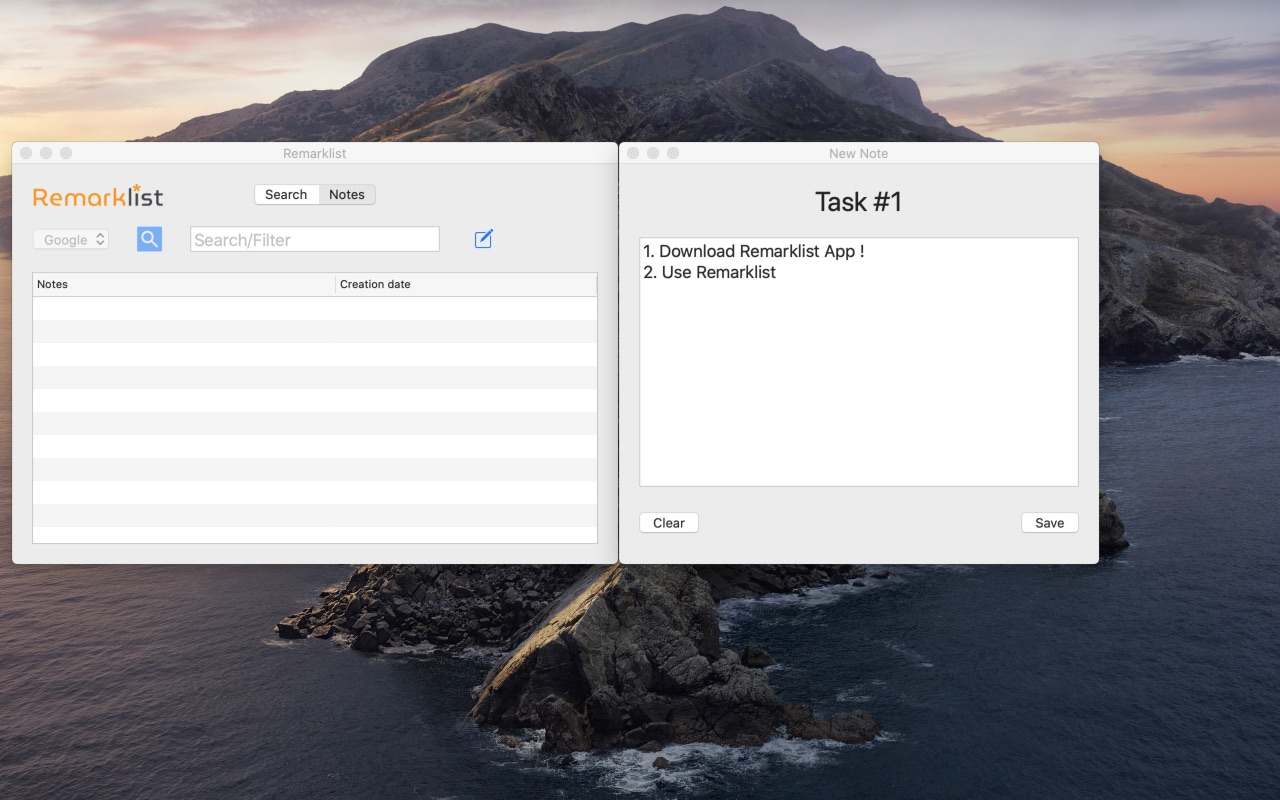Click the Creation date column header
The height and width of the screenshot is (800, 1280).
point(466,284)
